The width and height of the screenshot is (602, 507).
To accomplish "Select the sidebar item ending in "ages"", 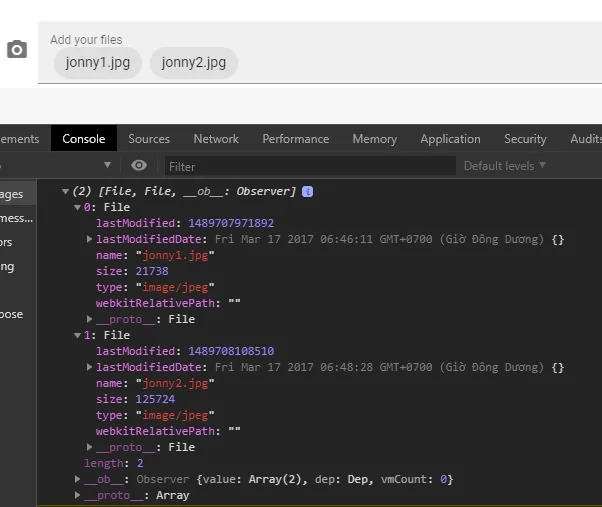I will coord(18,194).
